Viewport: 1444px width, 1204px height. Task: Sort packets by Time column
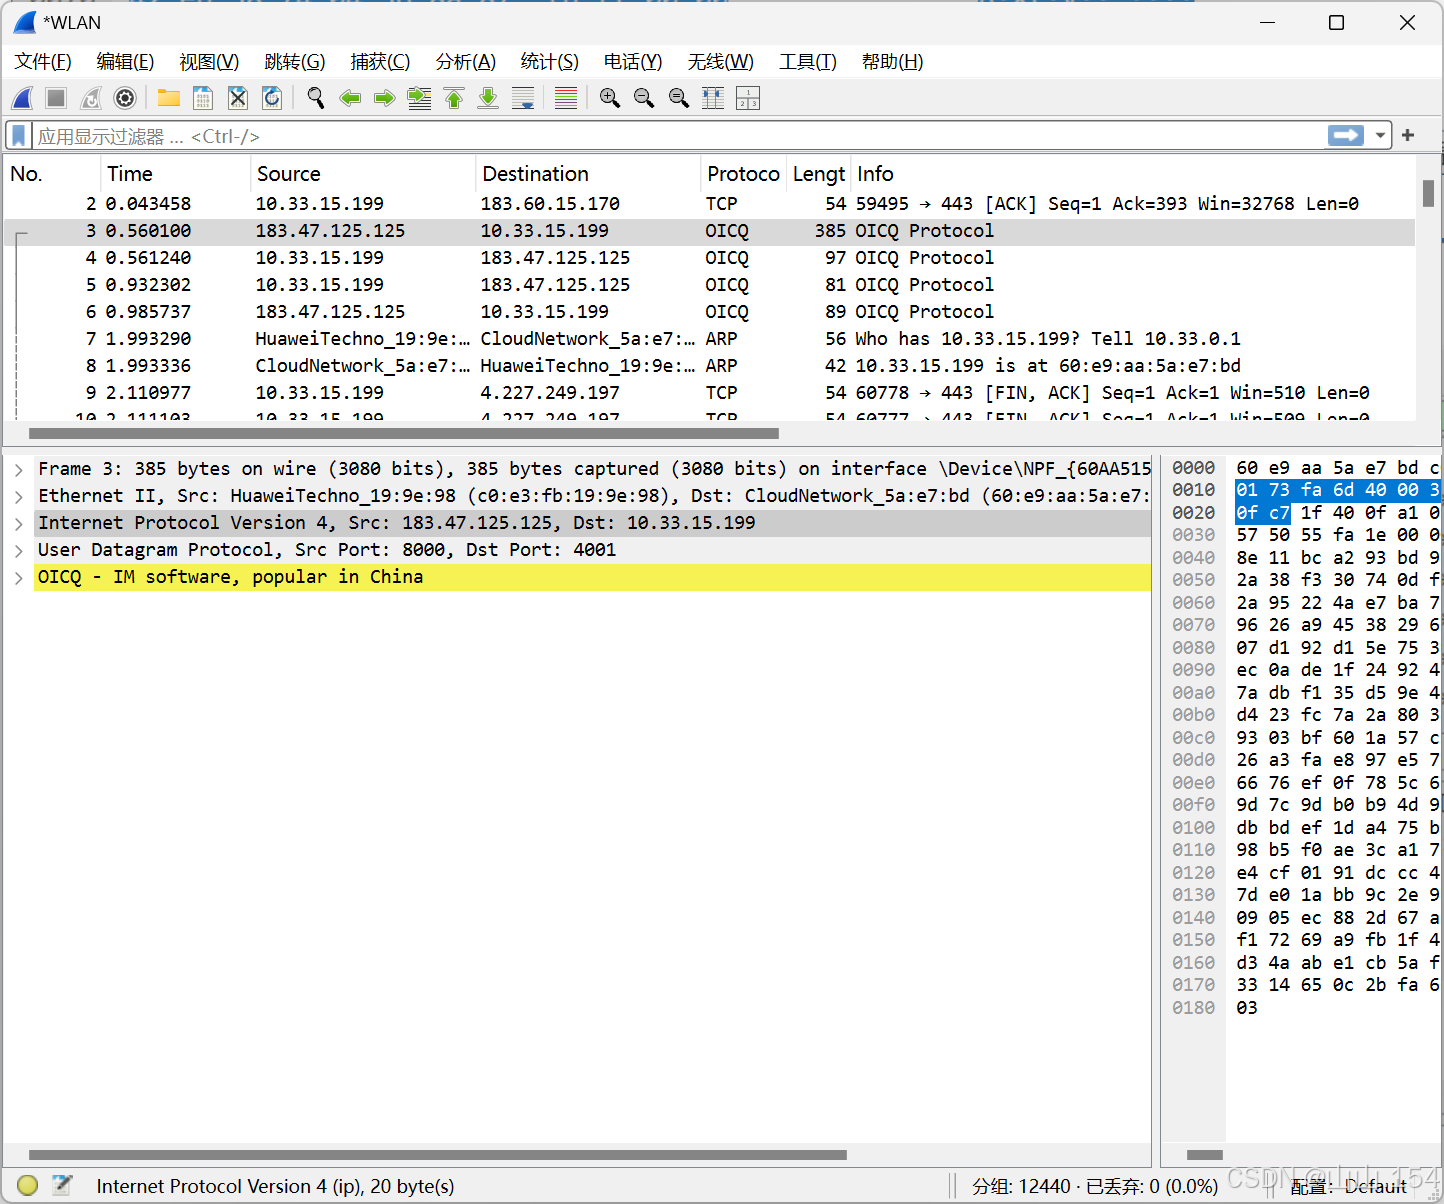point(175,174)
